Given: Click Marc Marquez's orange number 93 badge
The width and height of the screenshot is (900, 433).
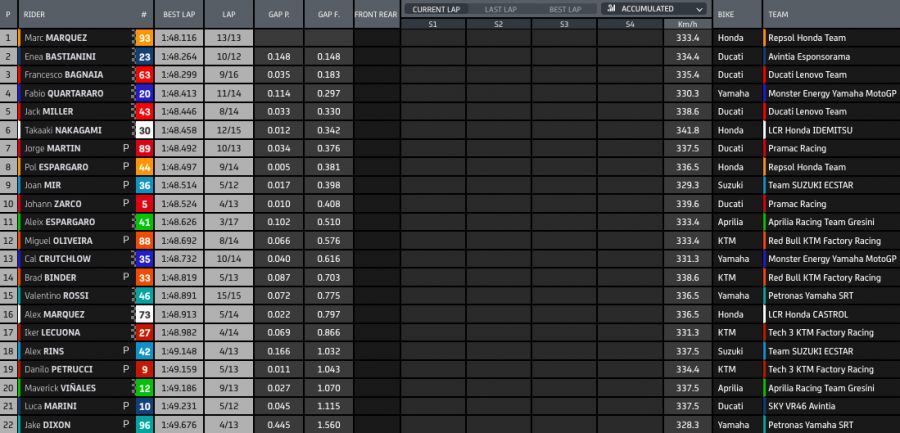Looking at the screenshot, I should tap(145, 38).
